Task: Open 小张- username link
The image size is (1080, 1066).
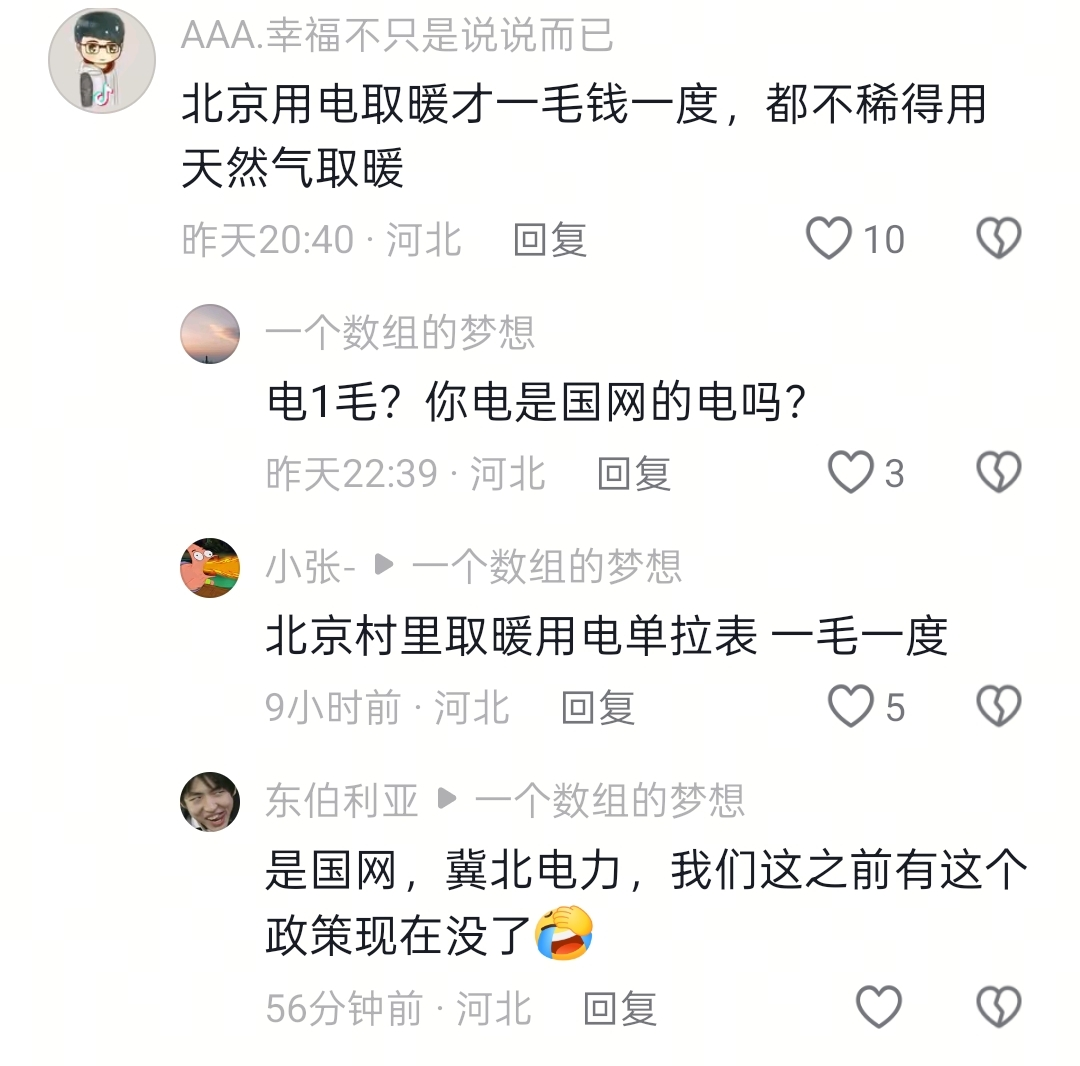Action: tap(310, 568)
